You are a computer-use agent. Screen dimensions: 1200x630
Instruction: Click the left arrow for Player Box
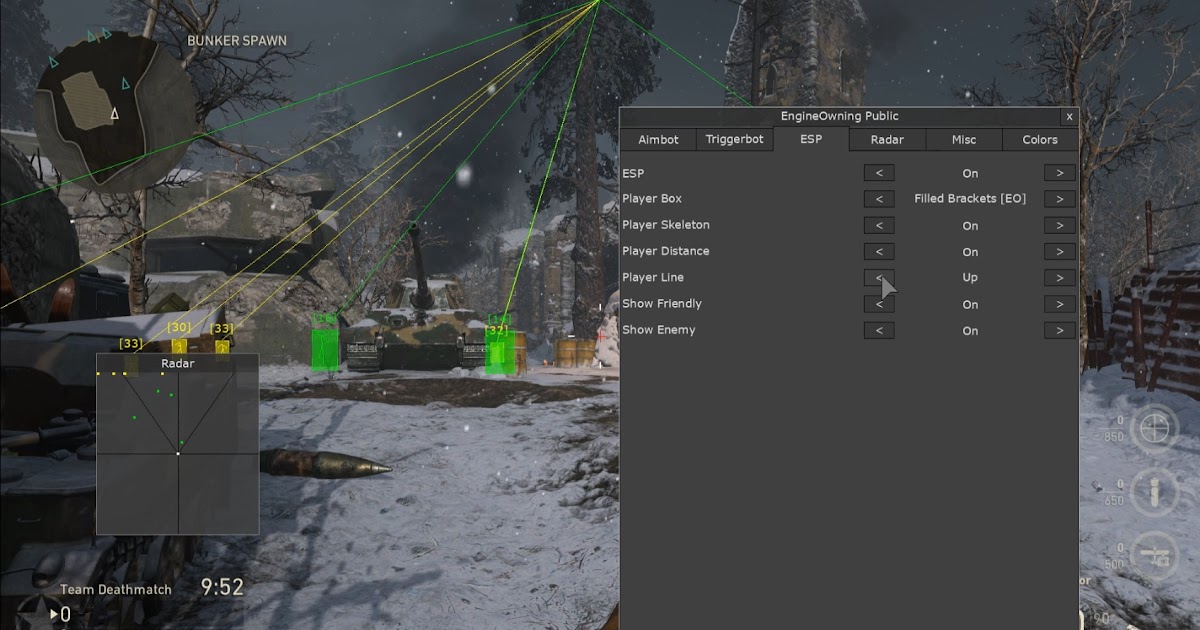click(879, 199)
